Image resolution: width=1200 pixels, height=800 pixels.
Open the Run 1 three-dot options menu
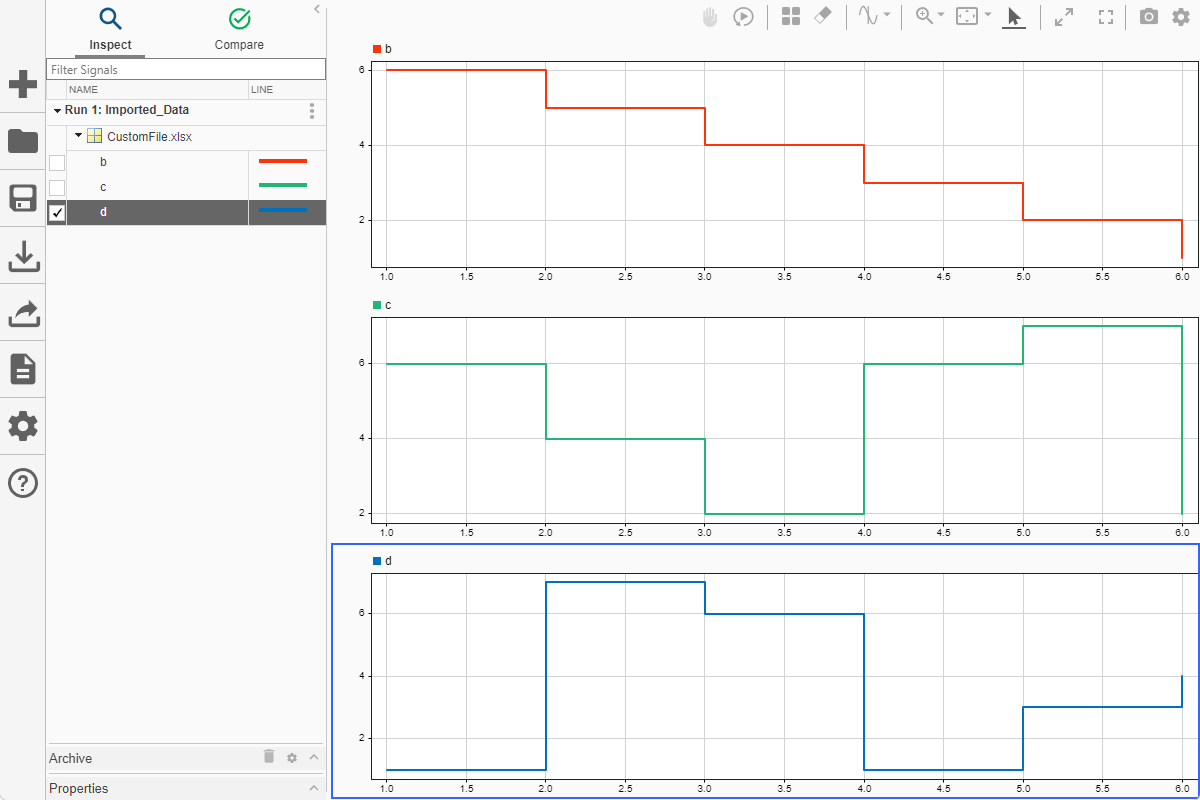(x=312, y=111)
